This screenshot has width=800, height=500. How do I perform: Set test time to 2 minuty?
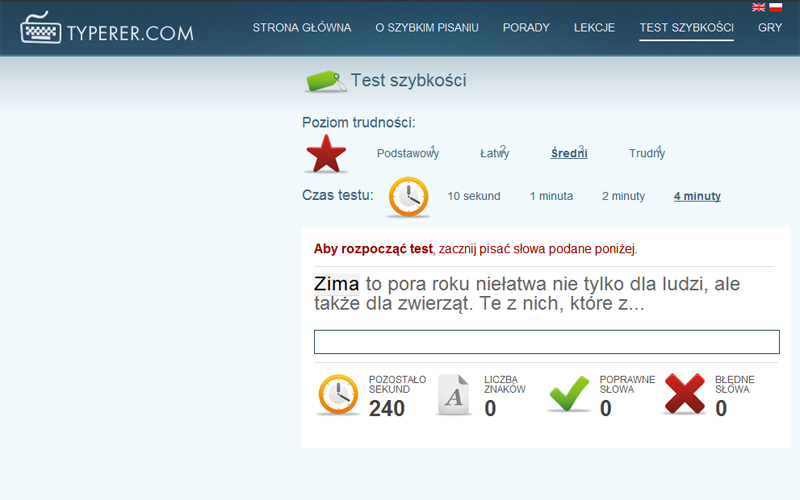[x=623, y=196]
